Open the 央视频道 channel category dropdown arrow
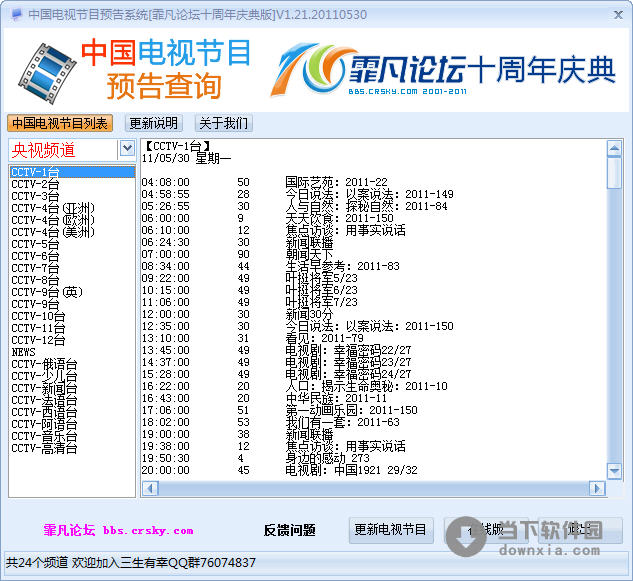Screen dimensions: 633x581 tap(127, 149)
